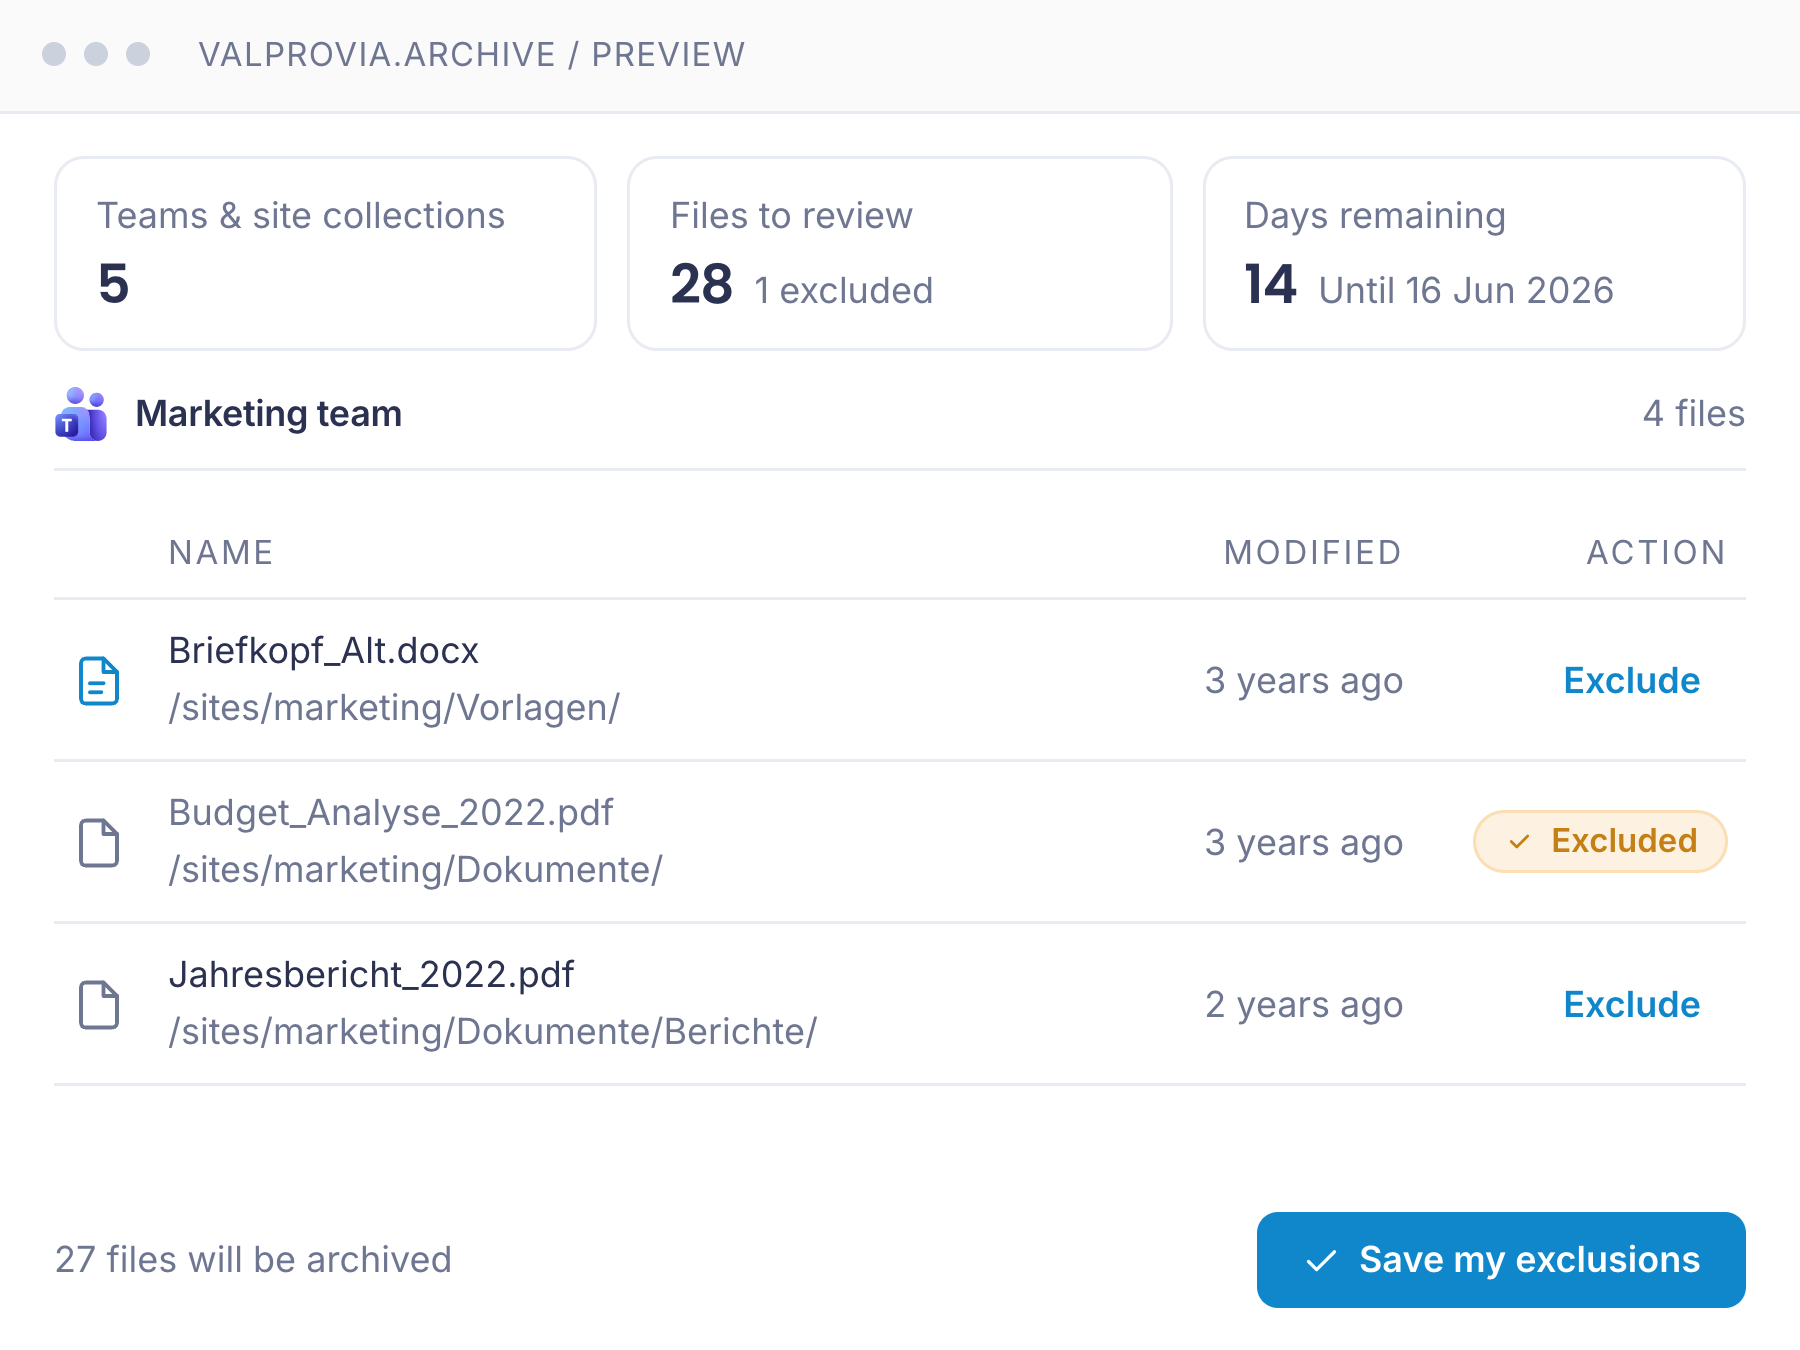Exclude Jahresbericht_2022.pdf from archiving
This screenshot has width=1800, height=1350.
point(1631,1005)
